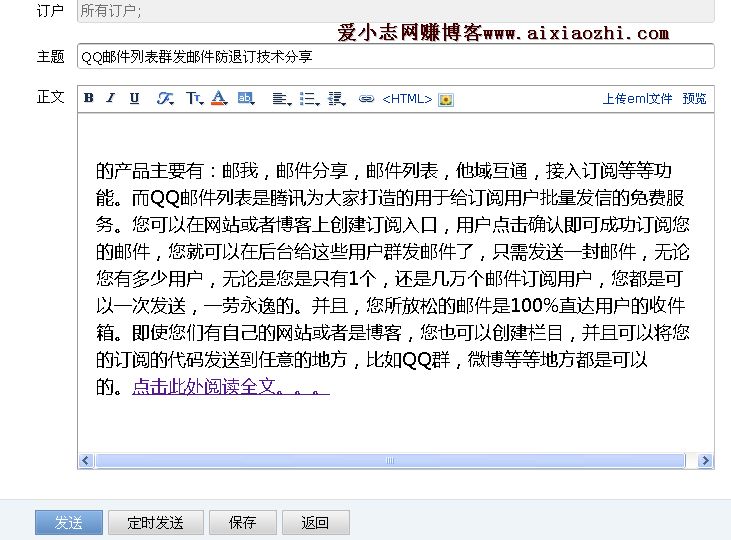The width and height of the screenshot is (731, 540).
Task: Insert an image with the picture icon
Action: [x=446, y=100]
